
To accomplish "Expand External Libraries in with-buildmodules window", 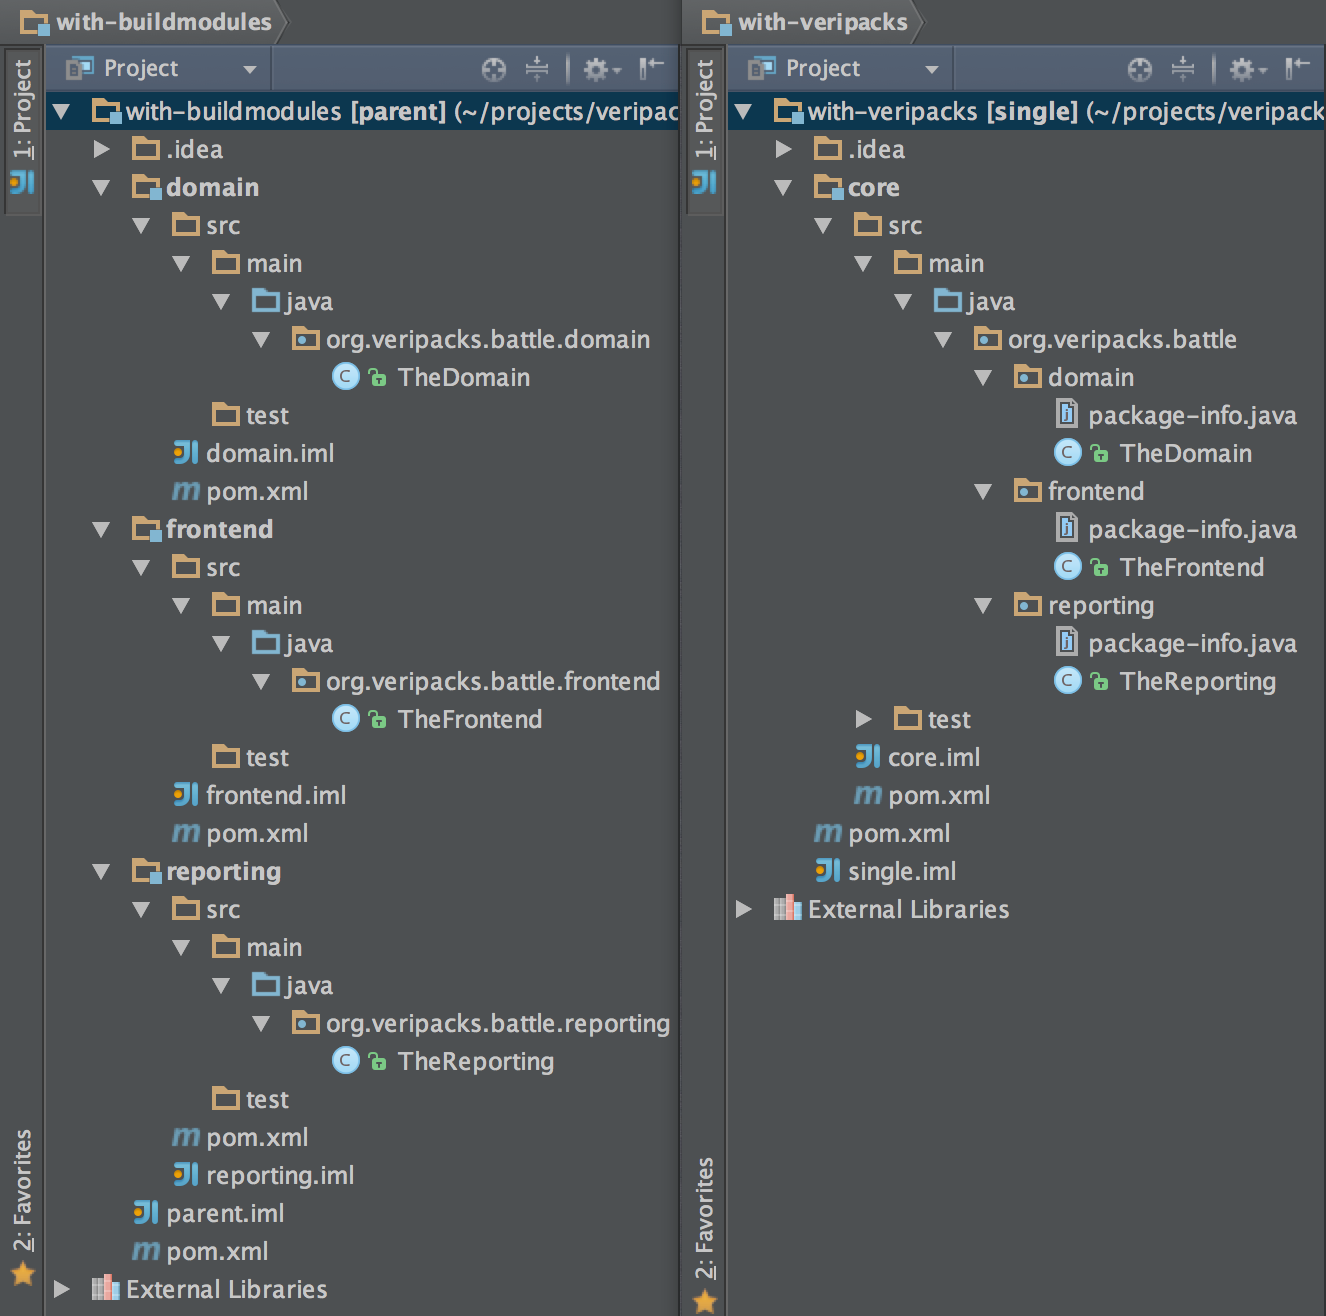I will pyautogui.click(x=61, y=1289).
